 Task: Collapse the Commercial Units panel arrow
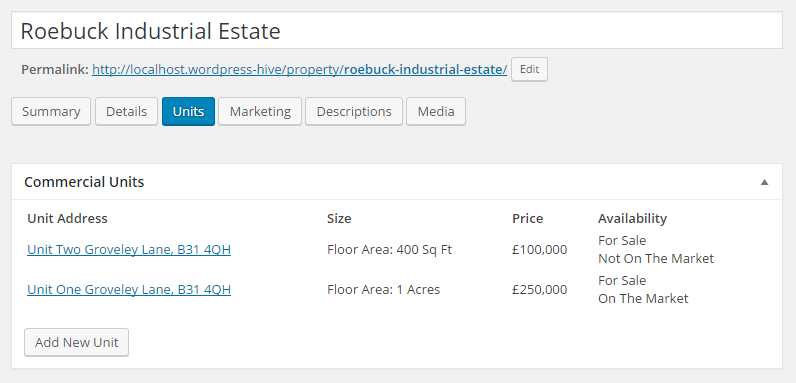(764, 182)
